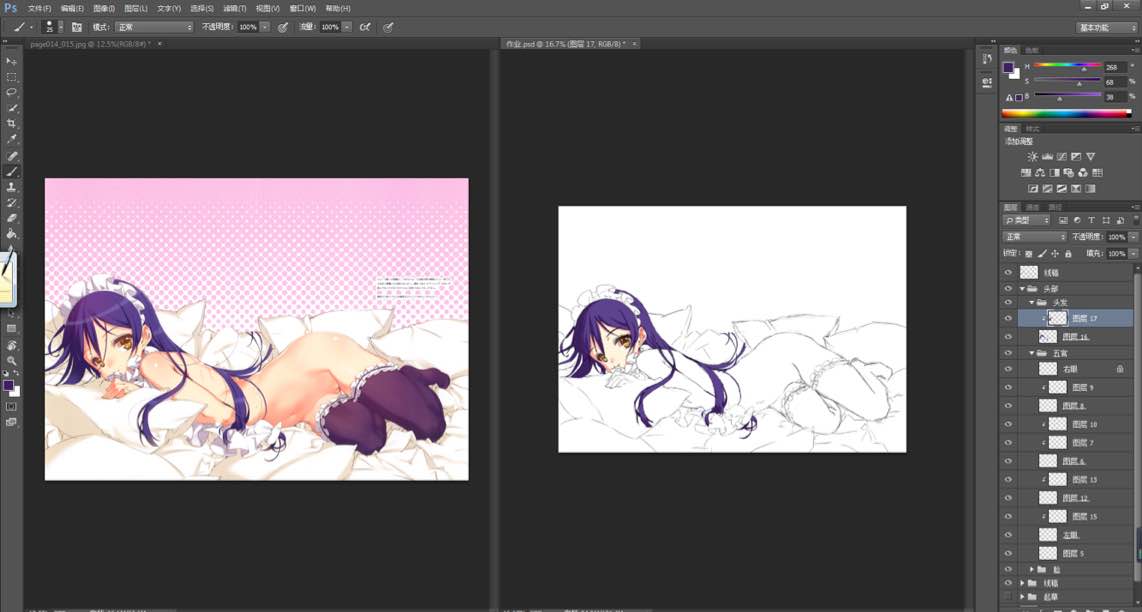Collapse the 五官 layer group
This screenshot has height=612, width=1142.
[x=1031, y=353]
